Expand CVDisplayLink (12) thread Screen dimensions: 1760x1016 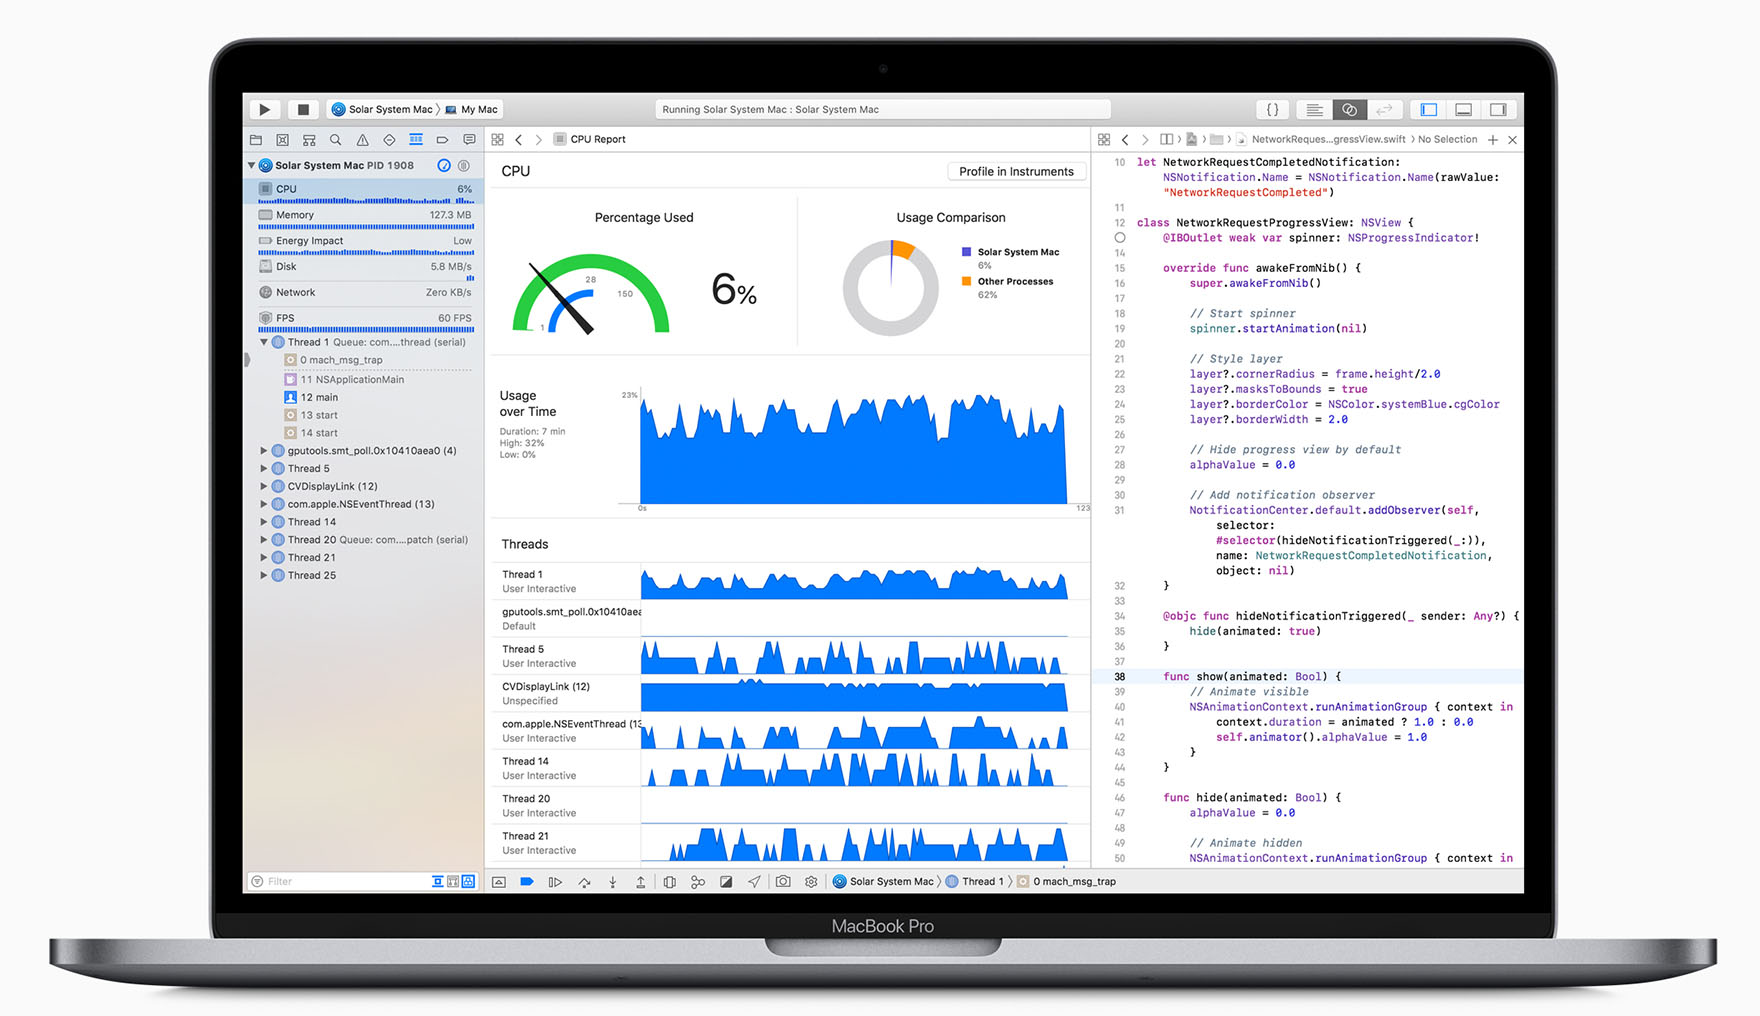tap(264, 486)
